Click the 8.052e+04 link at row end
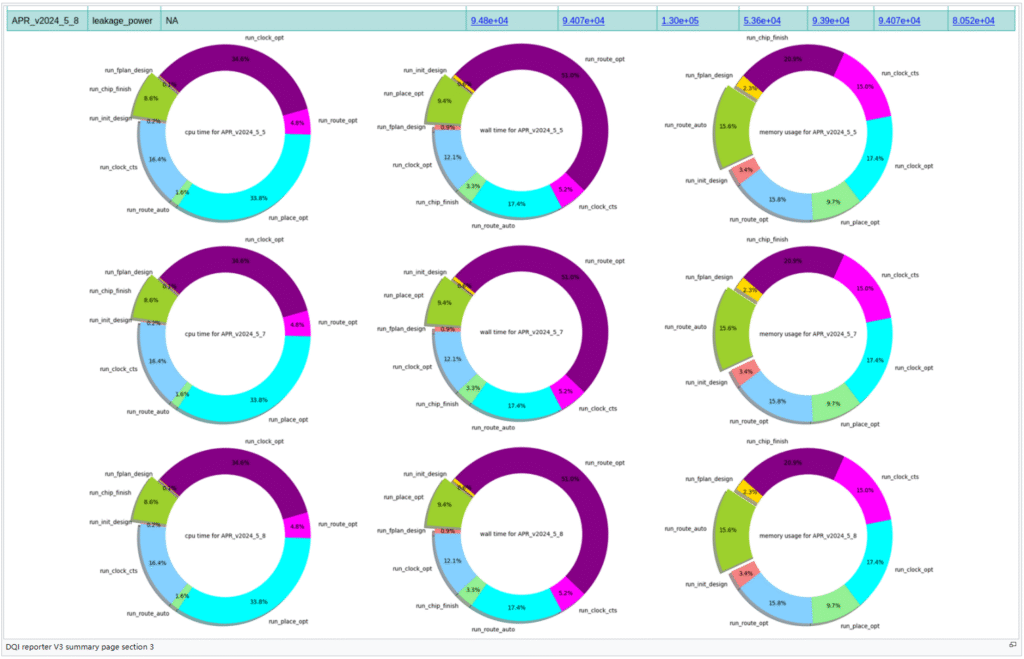This screenshot has height=659, width=1024. point(973,21)
